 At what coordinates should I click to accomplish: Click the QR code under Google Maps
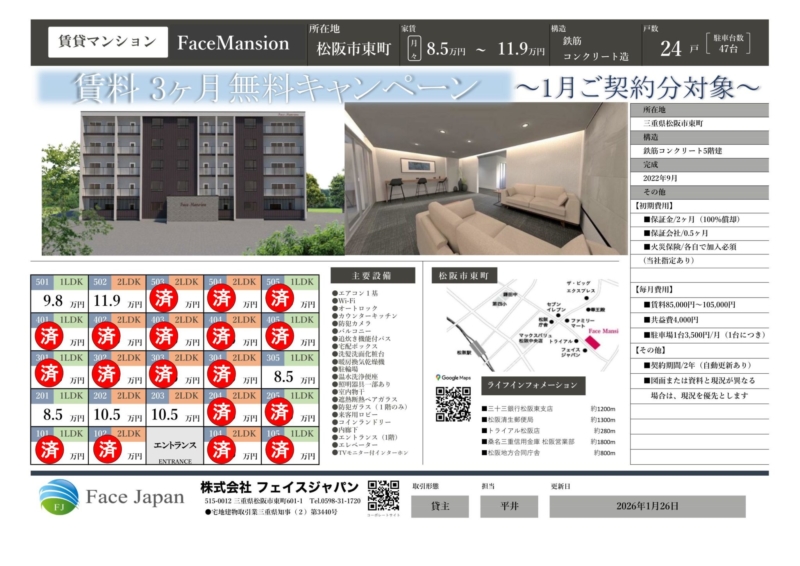[453, 402]
